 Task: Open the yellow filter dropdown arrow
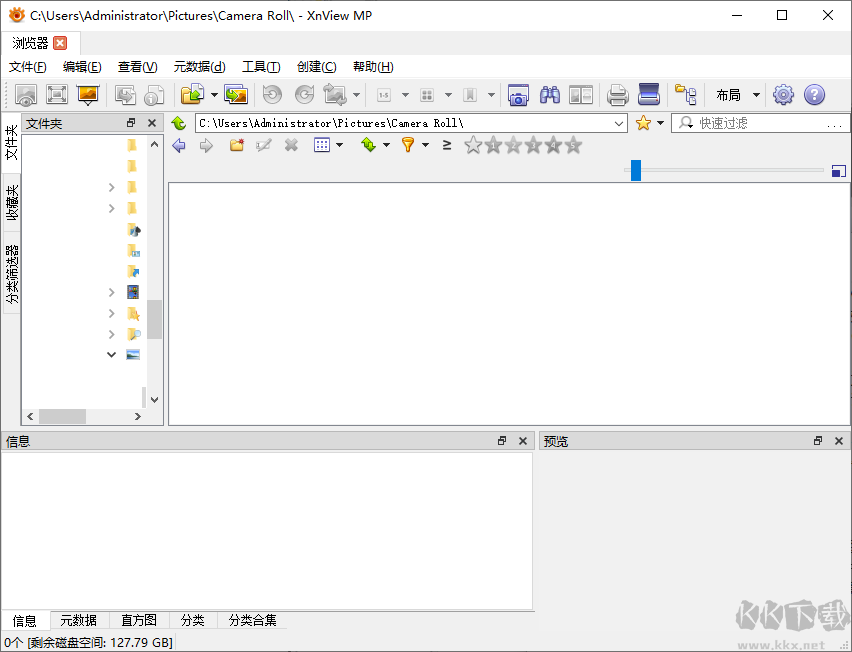tap(425, 145)
